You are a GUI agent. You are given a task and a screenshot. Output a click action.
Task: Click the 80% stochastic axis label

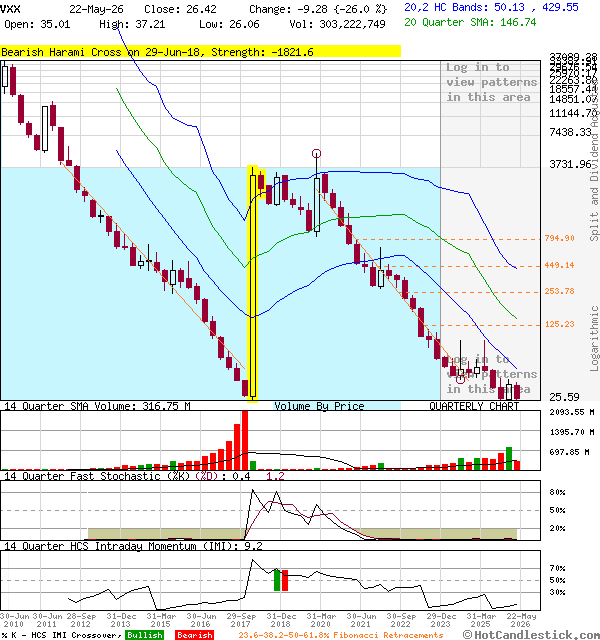pos(557,492)
